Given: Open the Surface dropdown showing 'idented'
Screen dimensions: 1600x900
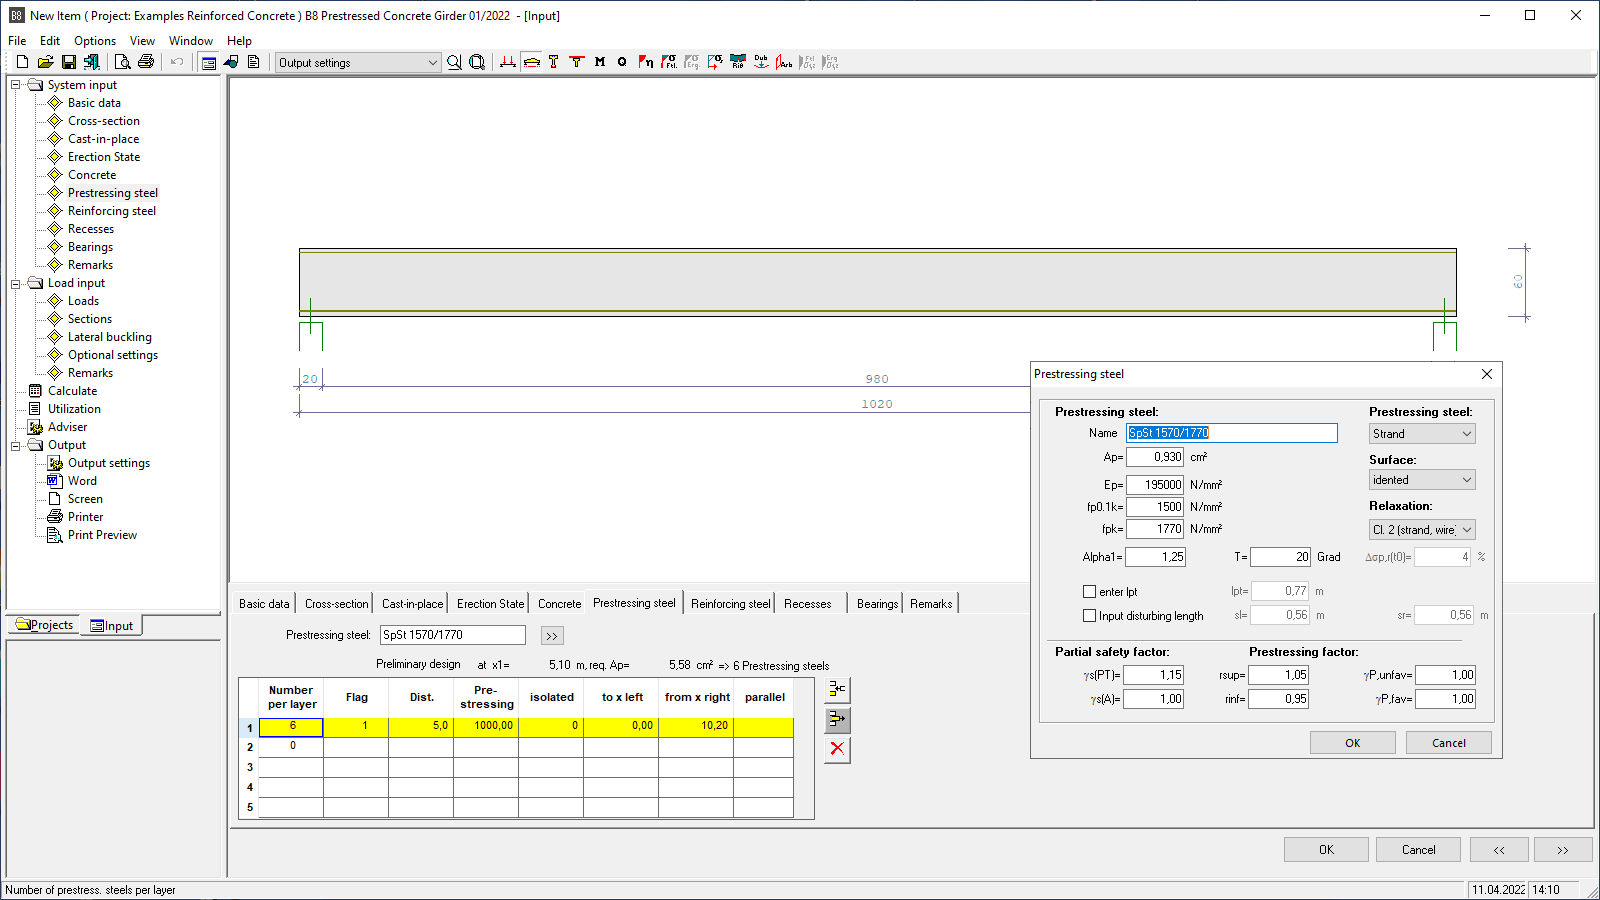Looking at the screenshot, I should [1422, 480].
